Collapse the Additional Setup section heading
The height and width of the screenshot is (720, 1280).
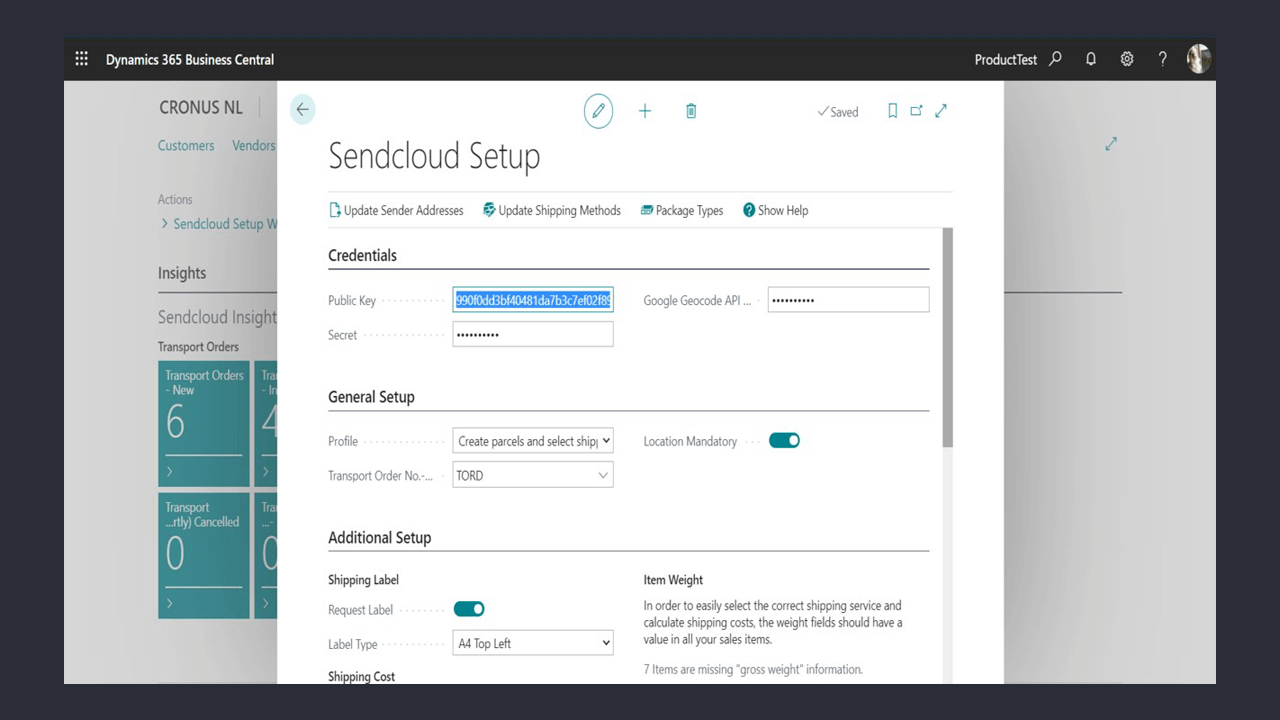[380, 538]
